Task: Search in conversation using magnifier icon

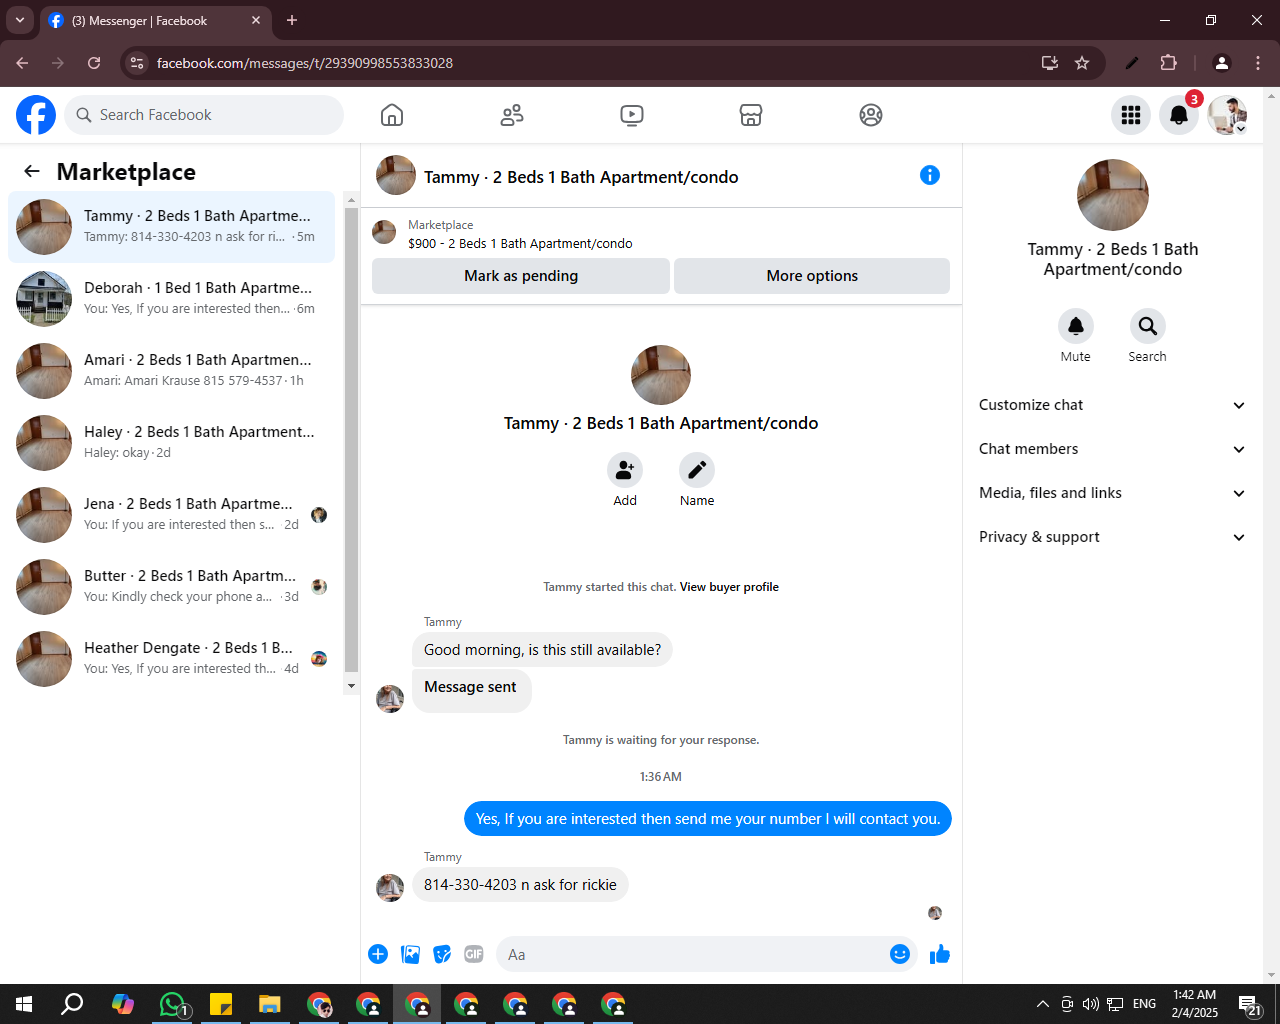Action: click(1148, 326)
